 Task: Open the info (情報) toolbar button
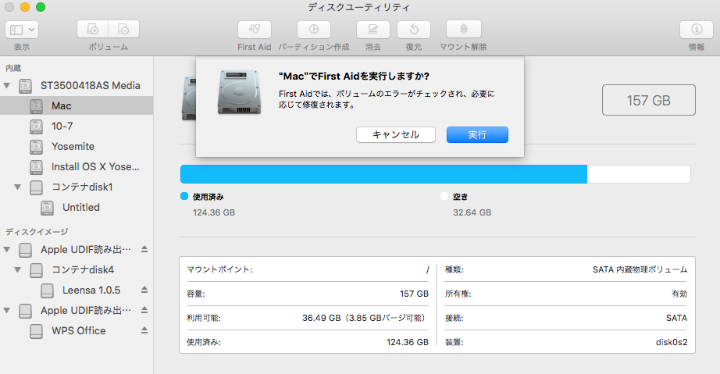[697, 29]
